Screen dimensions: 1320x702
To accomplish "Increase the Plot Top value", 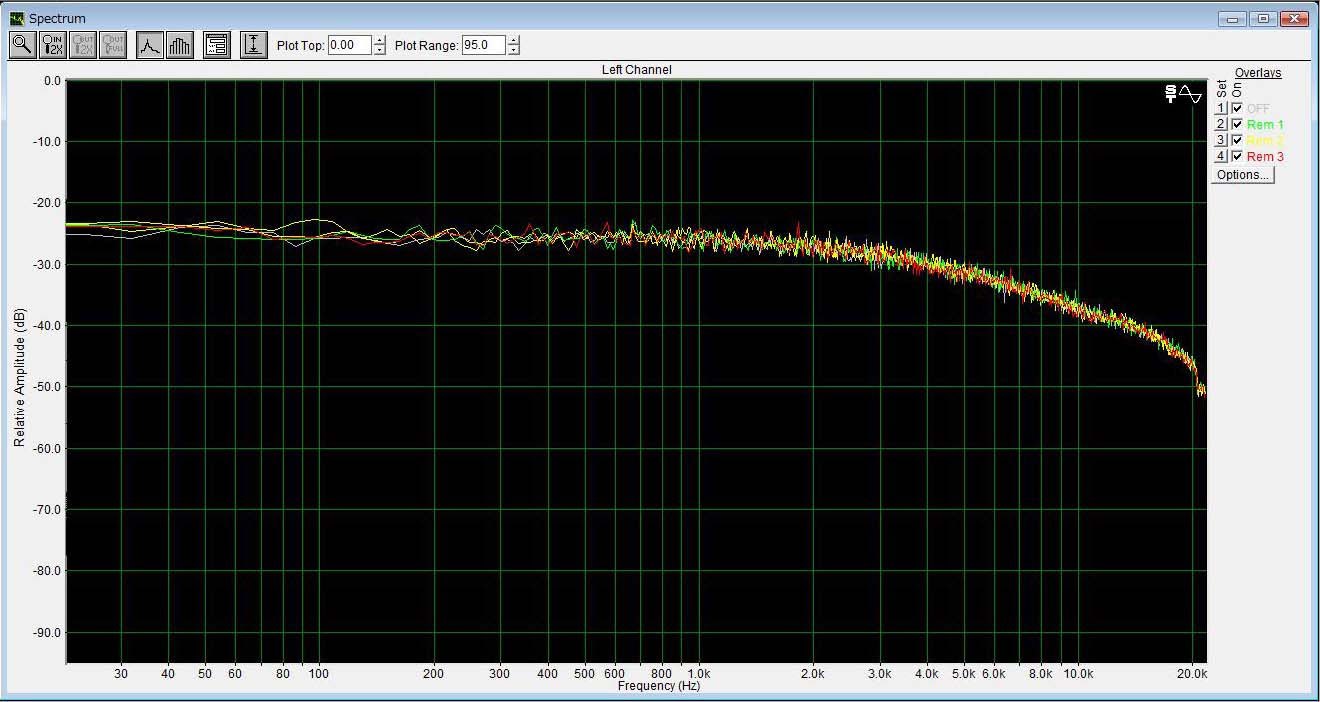I will pyautogui.click(x=379, y=40).
